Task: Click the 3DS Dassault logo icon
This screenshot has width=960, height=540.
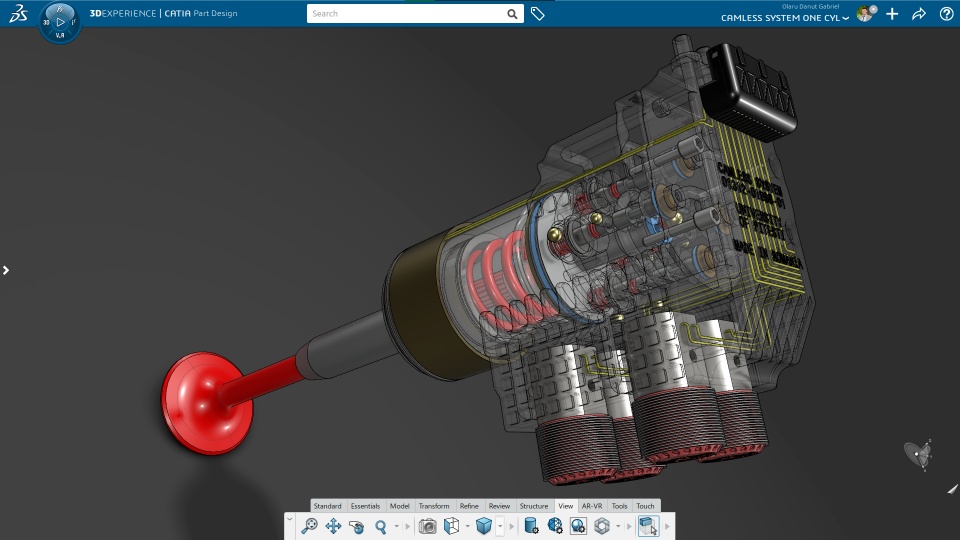Action: [18, 13]
